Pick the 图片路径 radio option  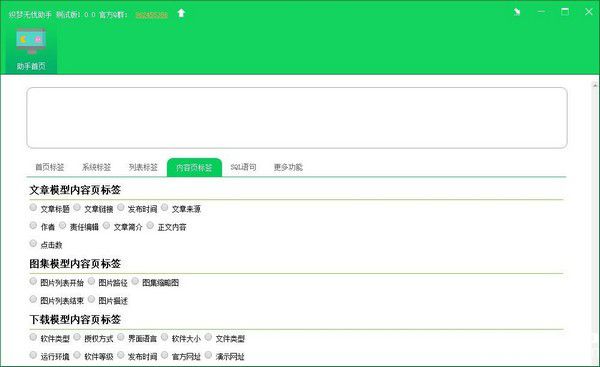[91, 281]
